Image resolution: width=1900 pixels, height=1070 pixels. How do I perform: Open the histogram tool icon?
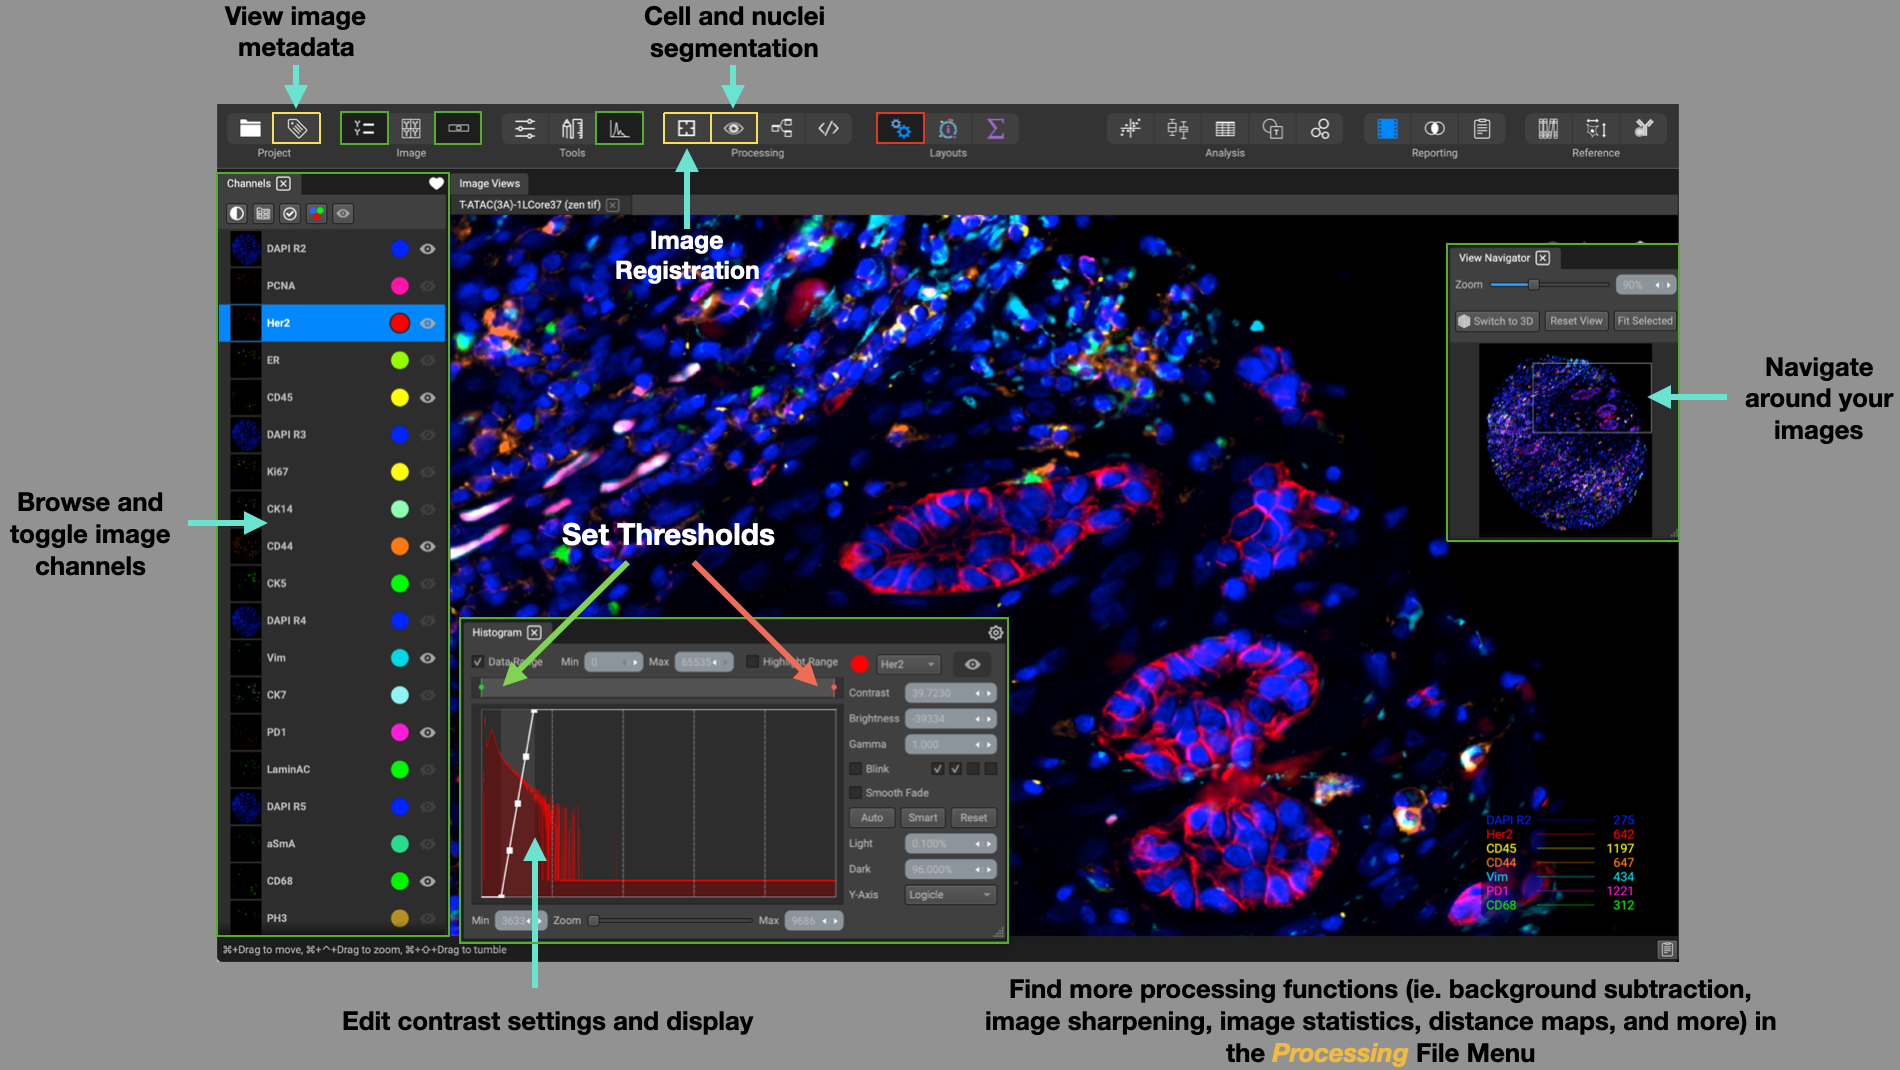tap(619, 128)
